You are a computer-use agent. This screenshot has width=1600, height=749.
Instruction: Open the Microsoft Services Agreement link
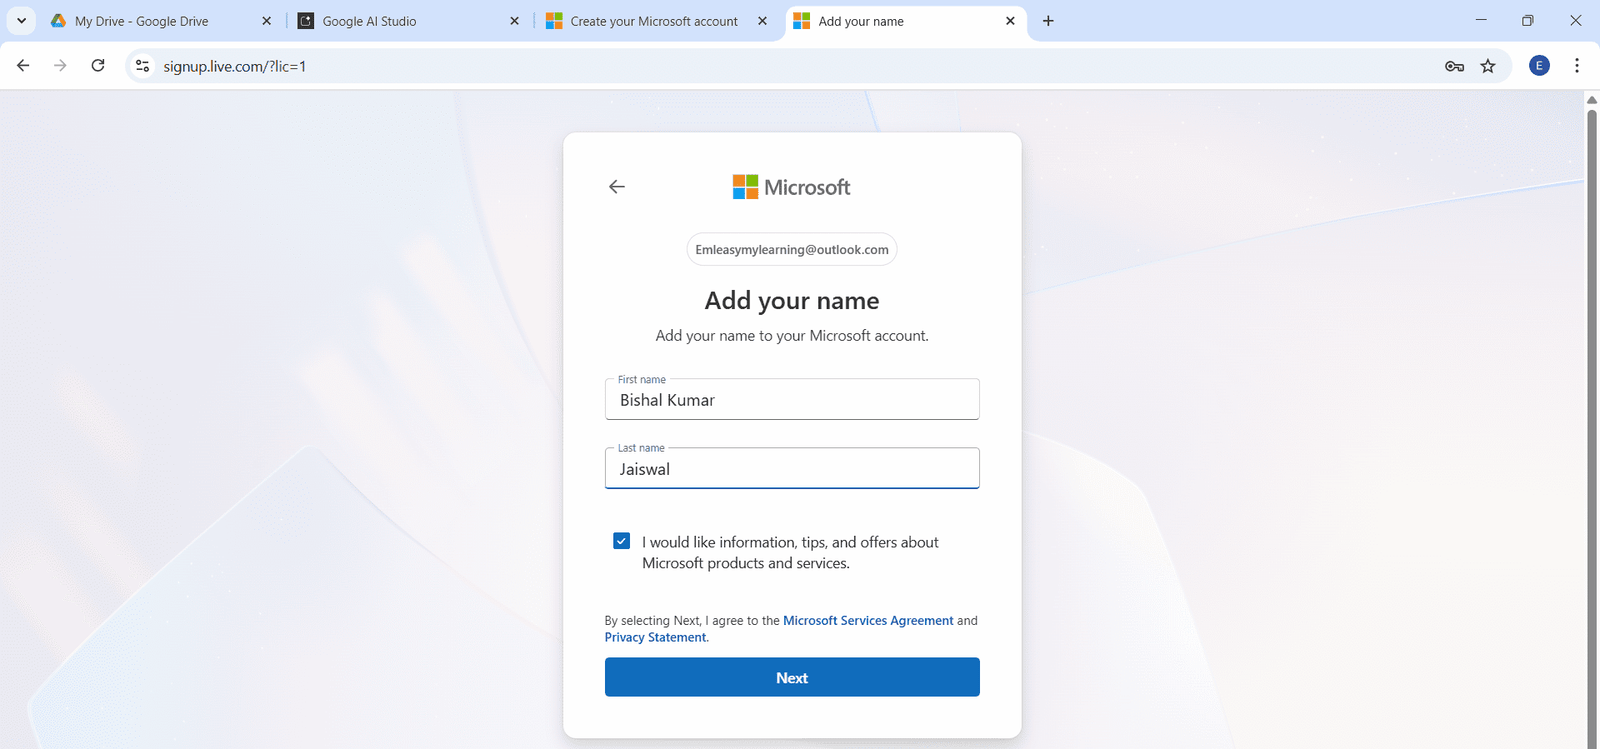point(868,621)
